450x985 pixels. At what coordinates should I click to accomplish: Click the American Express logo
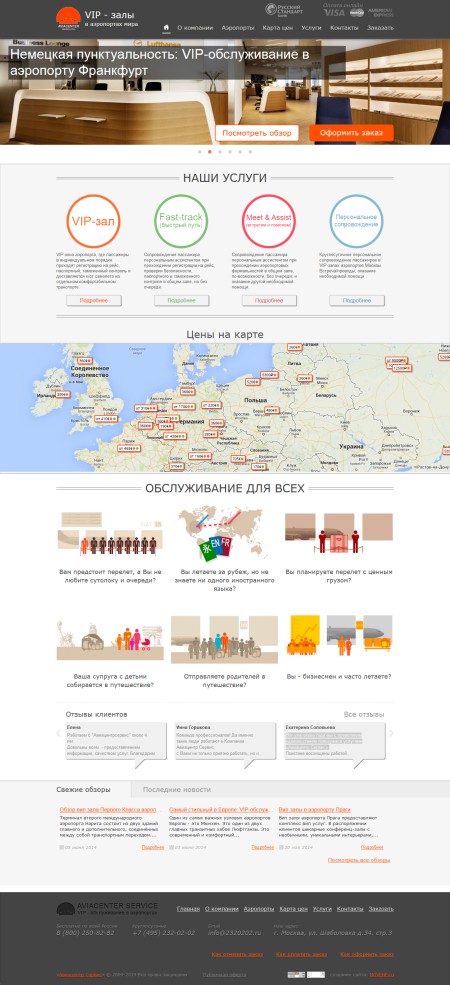381,13
